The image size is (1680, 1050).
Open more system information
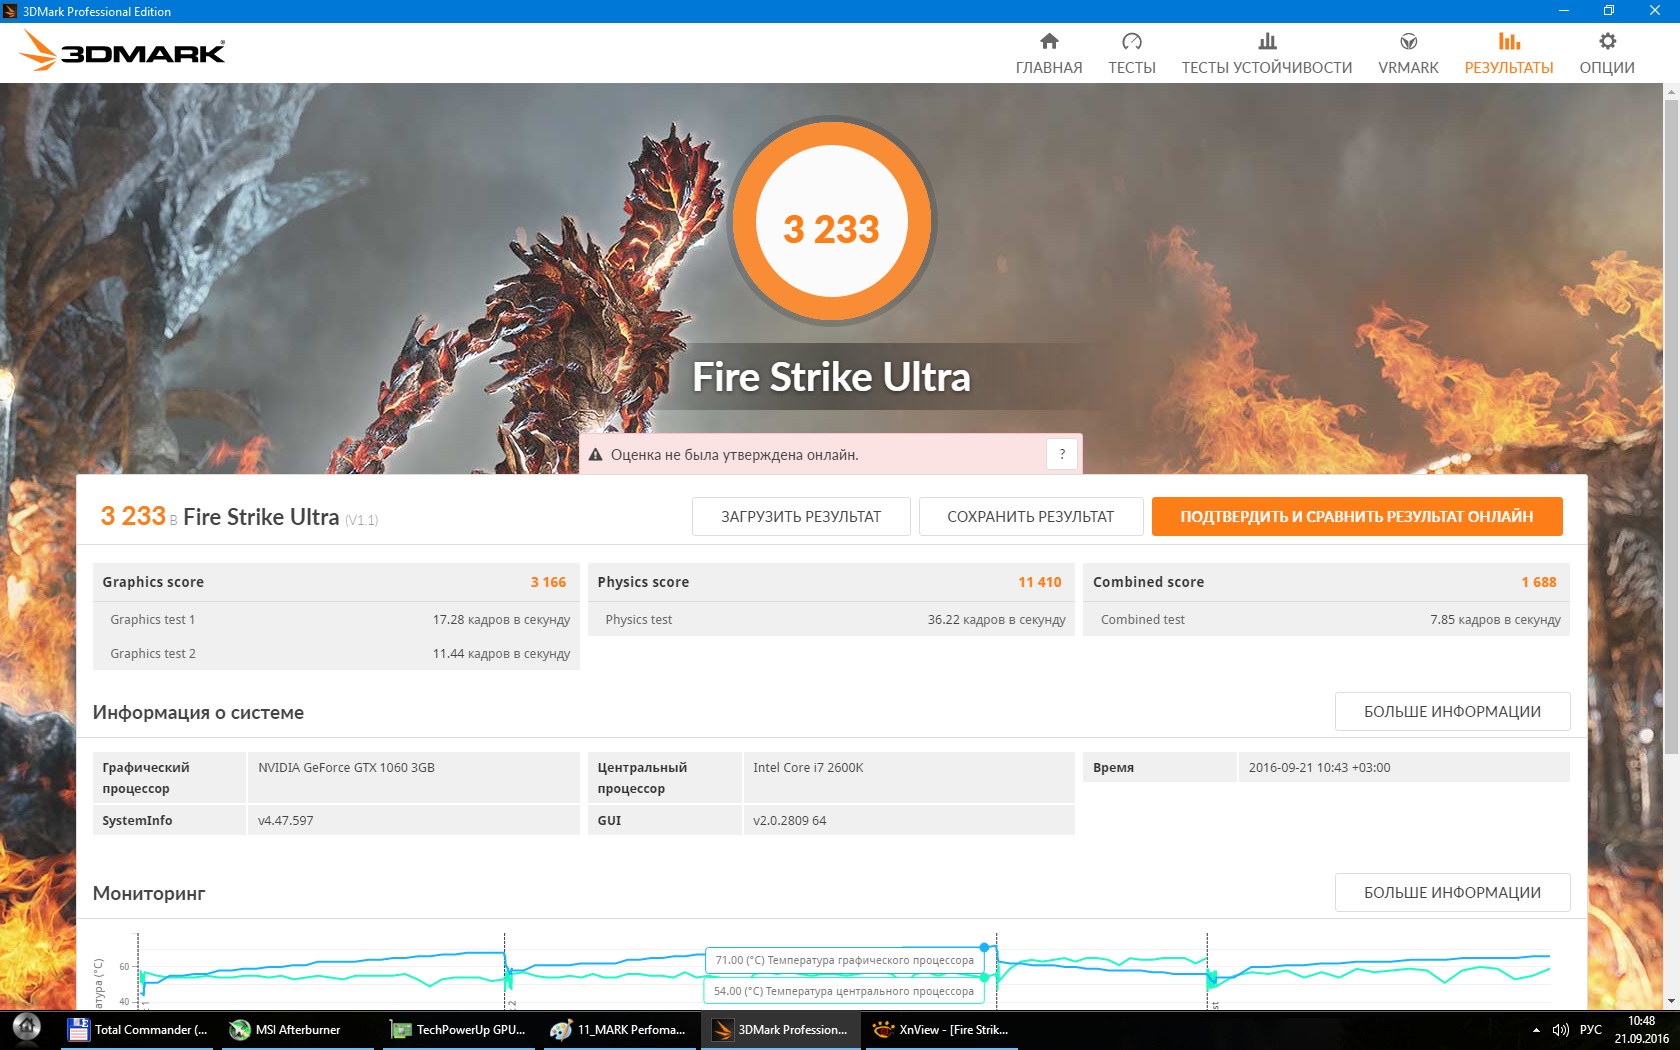(x=1451, y=711)
